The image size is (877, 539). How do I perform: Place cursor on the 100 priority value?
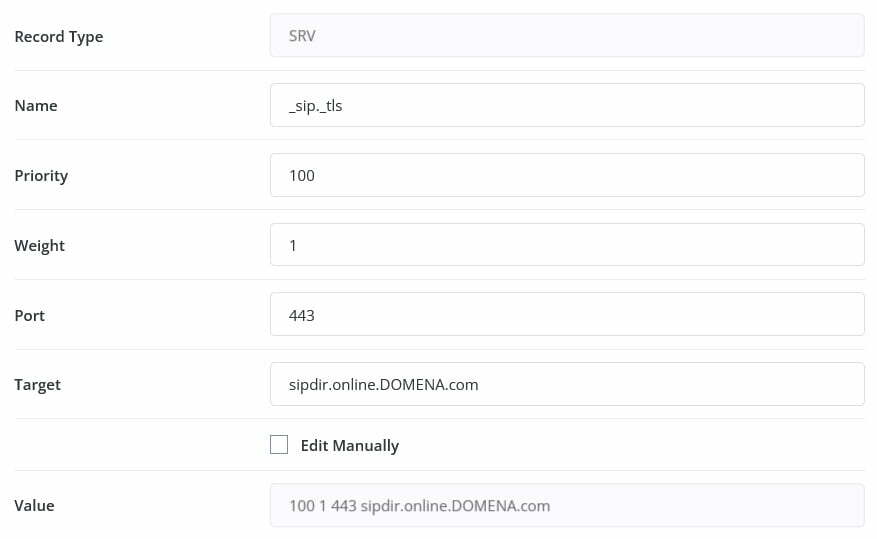(x=301, y=176)
